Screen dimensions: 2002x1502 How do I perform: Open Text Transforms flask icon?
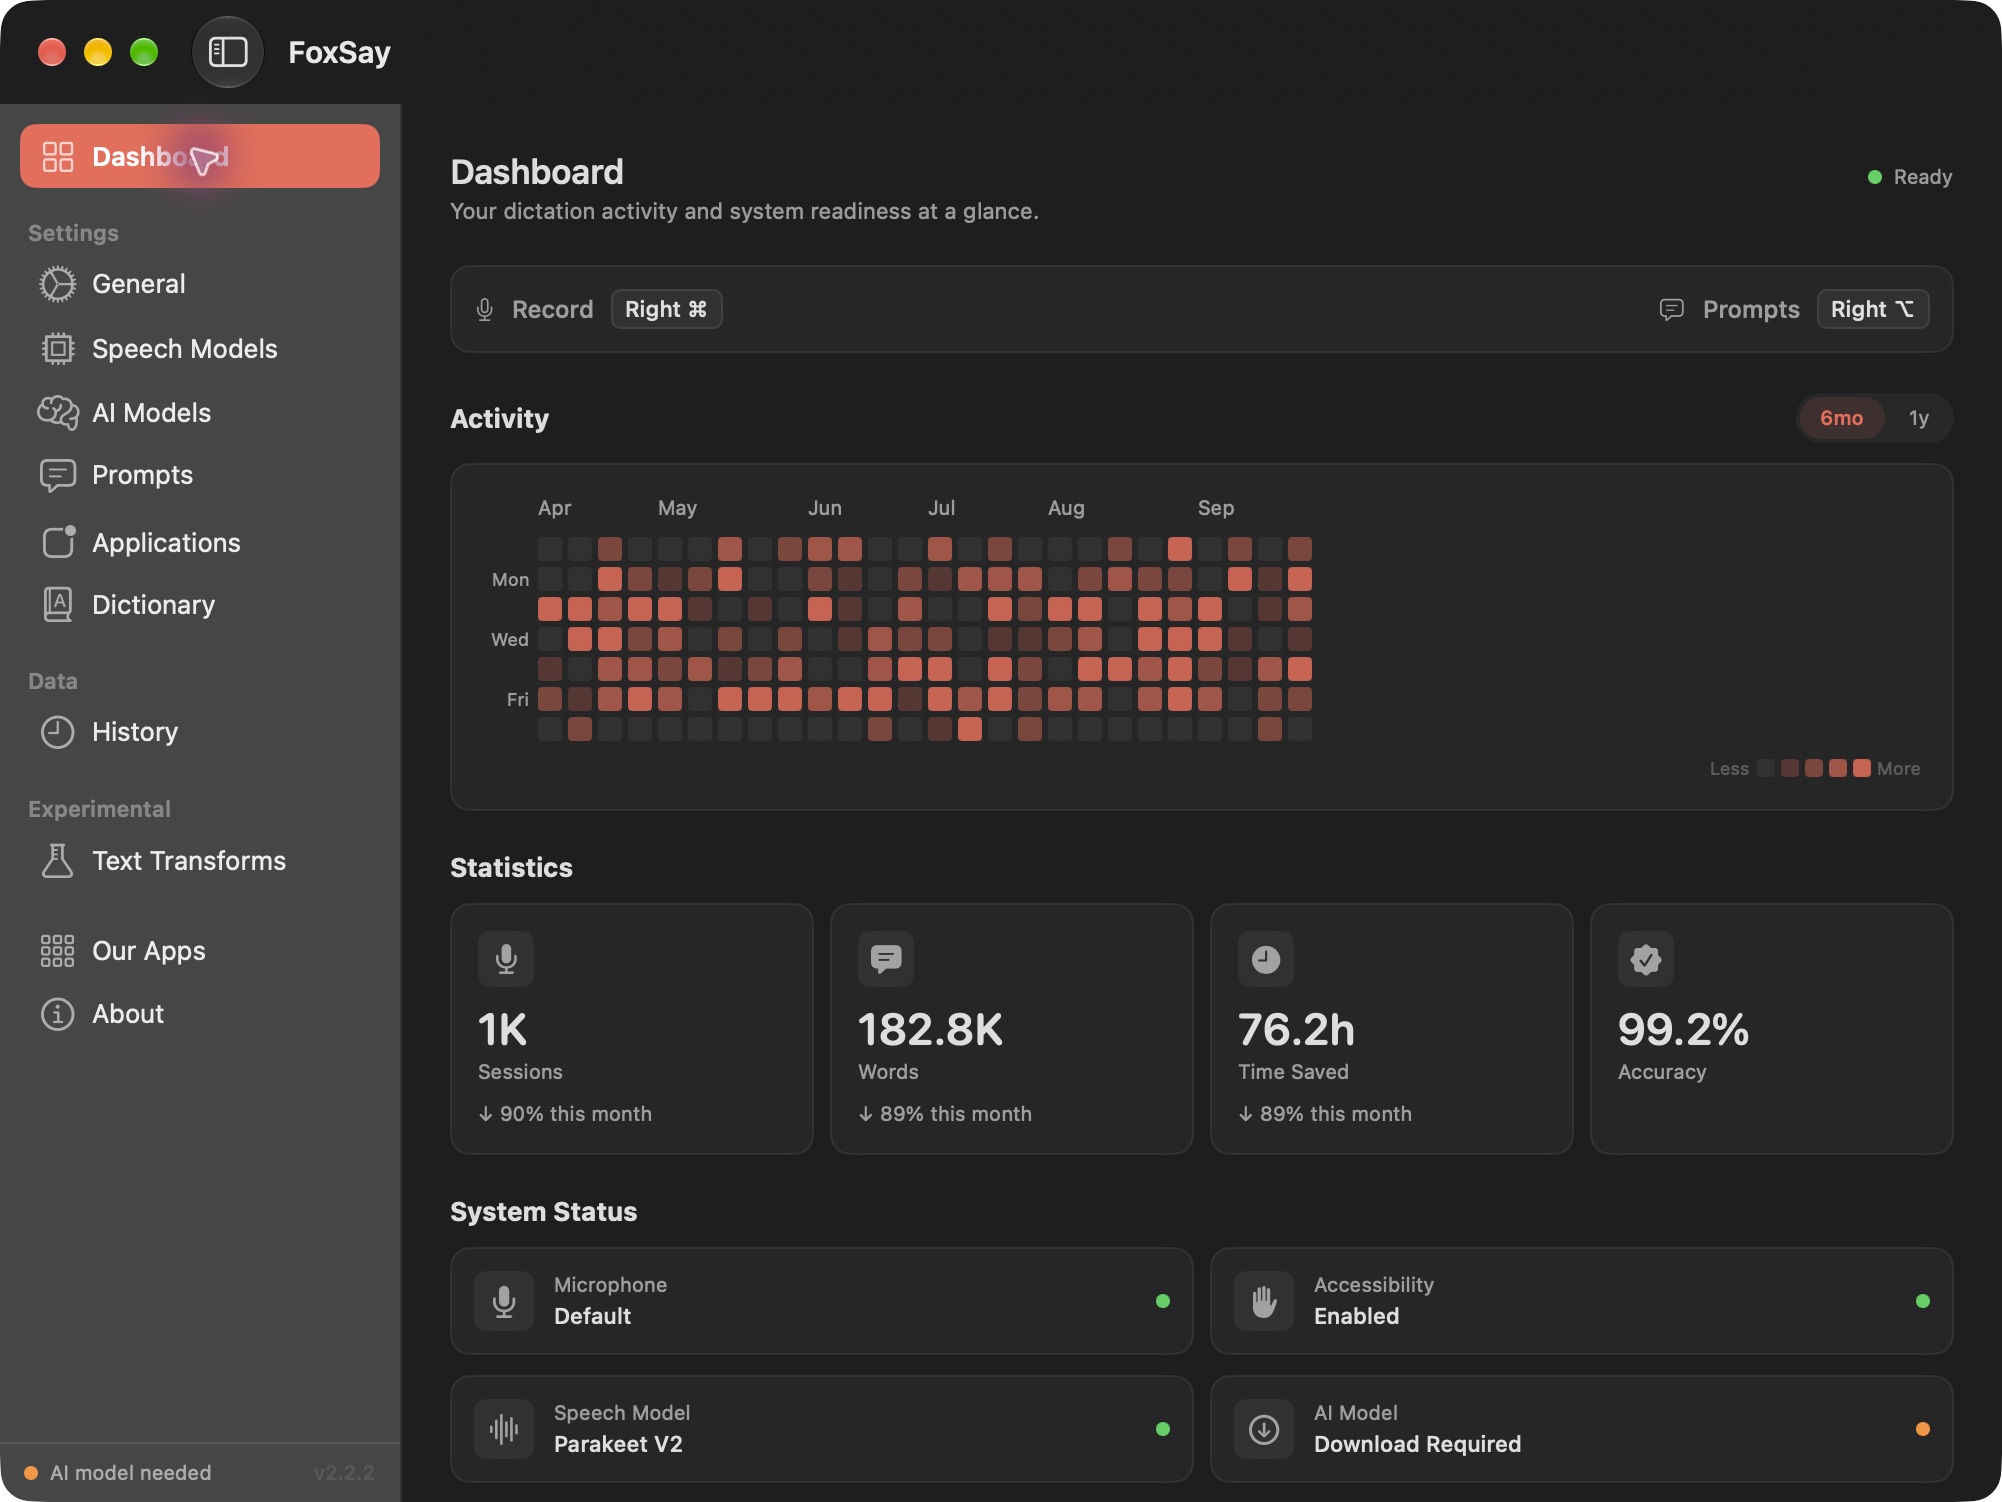click(x=58, y=861)
